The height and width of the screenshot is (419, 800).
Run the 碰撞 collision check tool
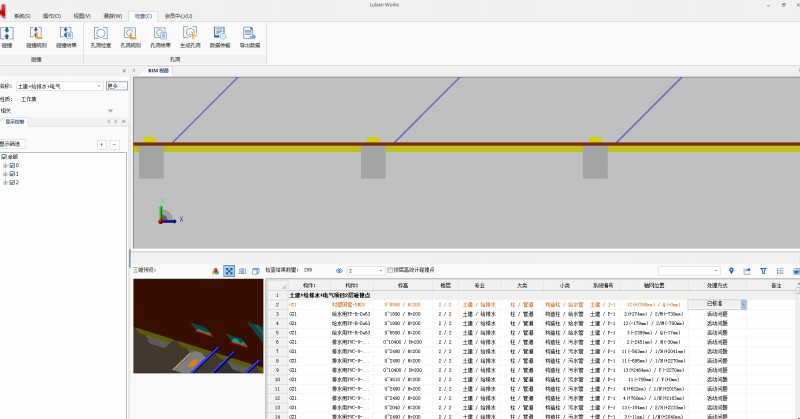point(7,37)
